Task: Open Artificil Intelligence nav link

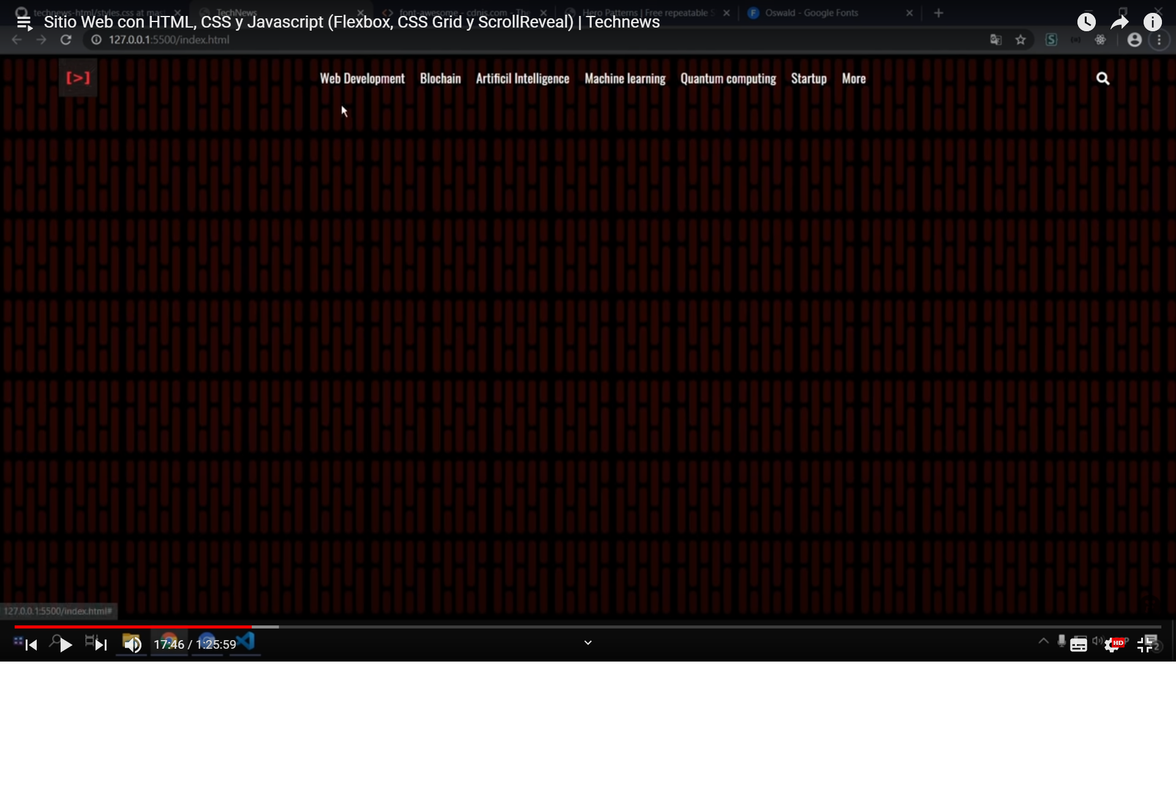Action: click(x=523, y=79)
